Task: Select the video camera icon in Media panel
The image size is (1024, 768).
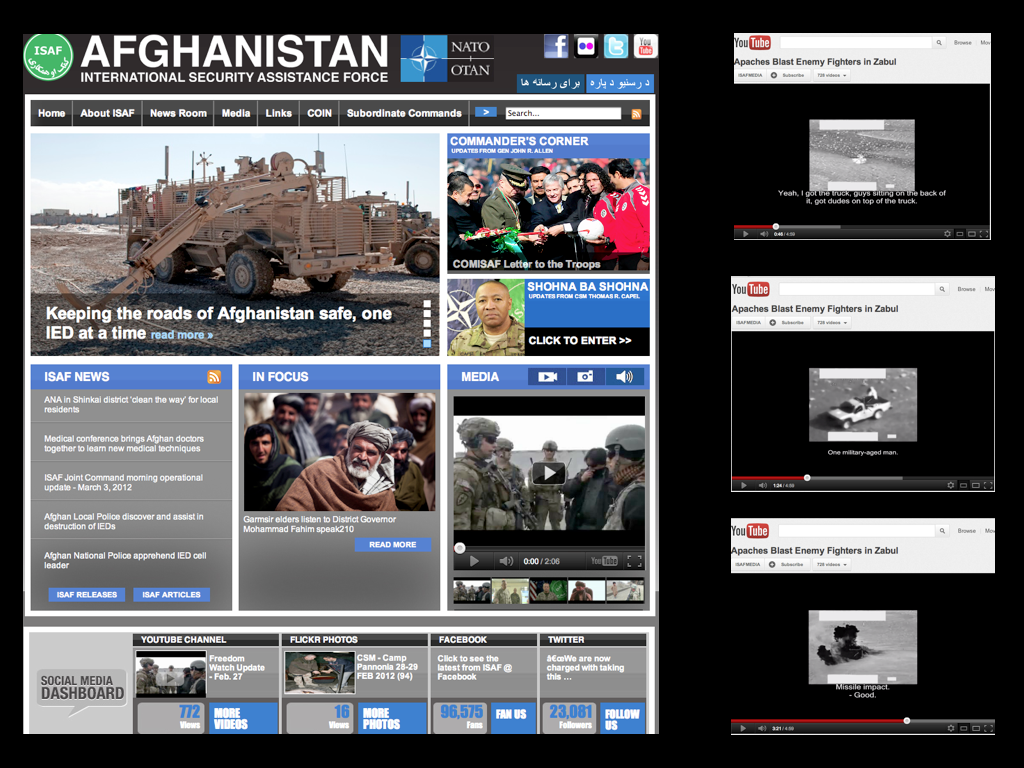Action: pos(547,377)
